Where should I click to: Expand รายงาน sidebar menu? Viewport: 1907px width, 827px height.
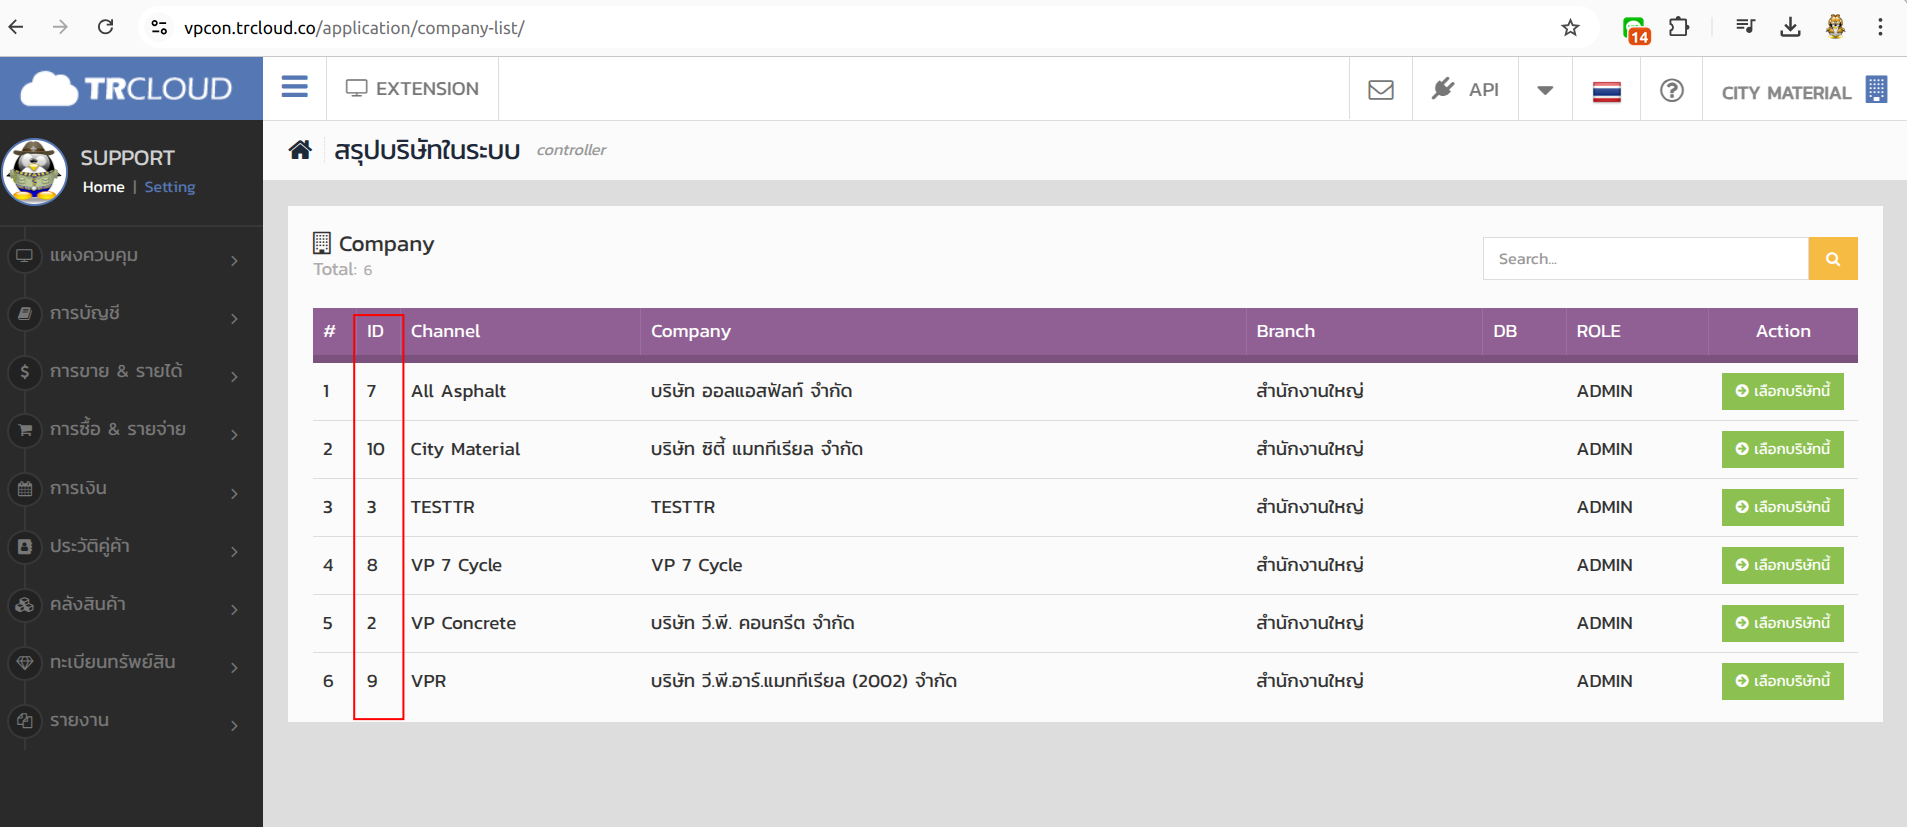131,721
